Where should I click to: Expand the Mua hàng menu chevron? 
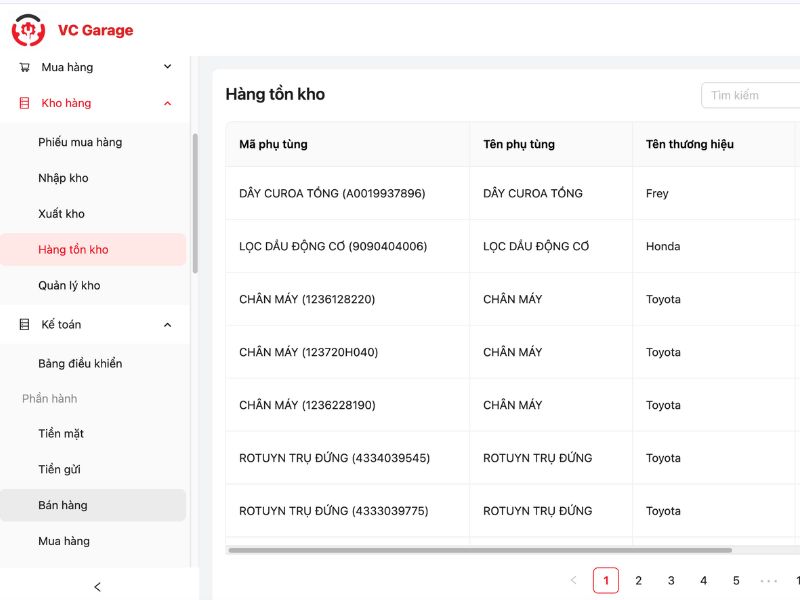(167, 67)
